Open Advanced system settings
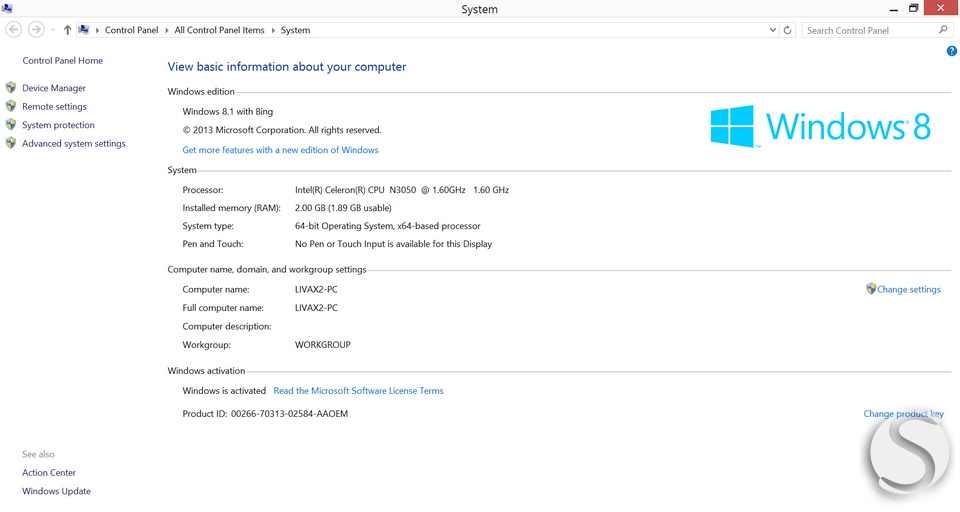Image resolution: width=960 pixels, height=512 pixels. [x=73, y=143]
